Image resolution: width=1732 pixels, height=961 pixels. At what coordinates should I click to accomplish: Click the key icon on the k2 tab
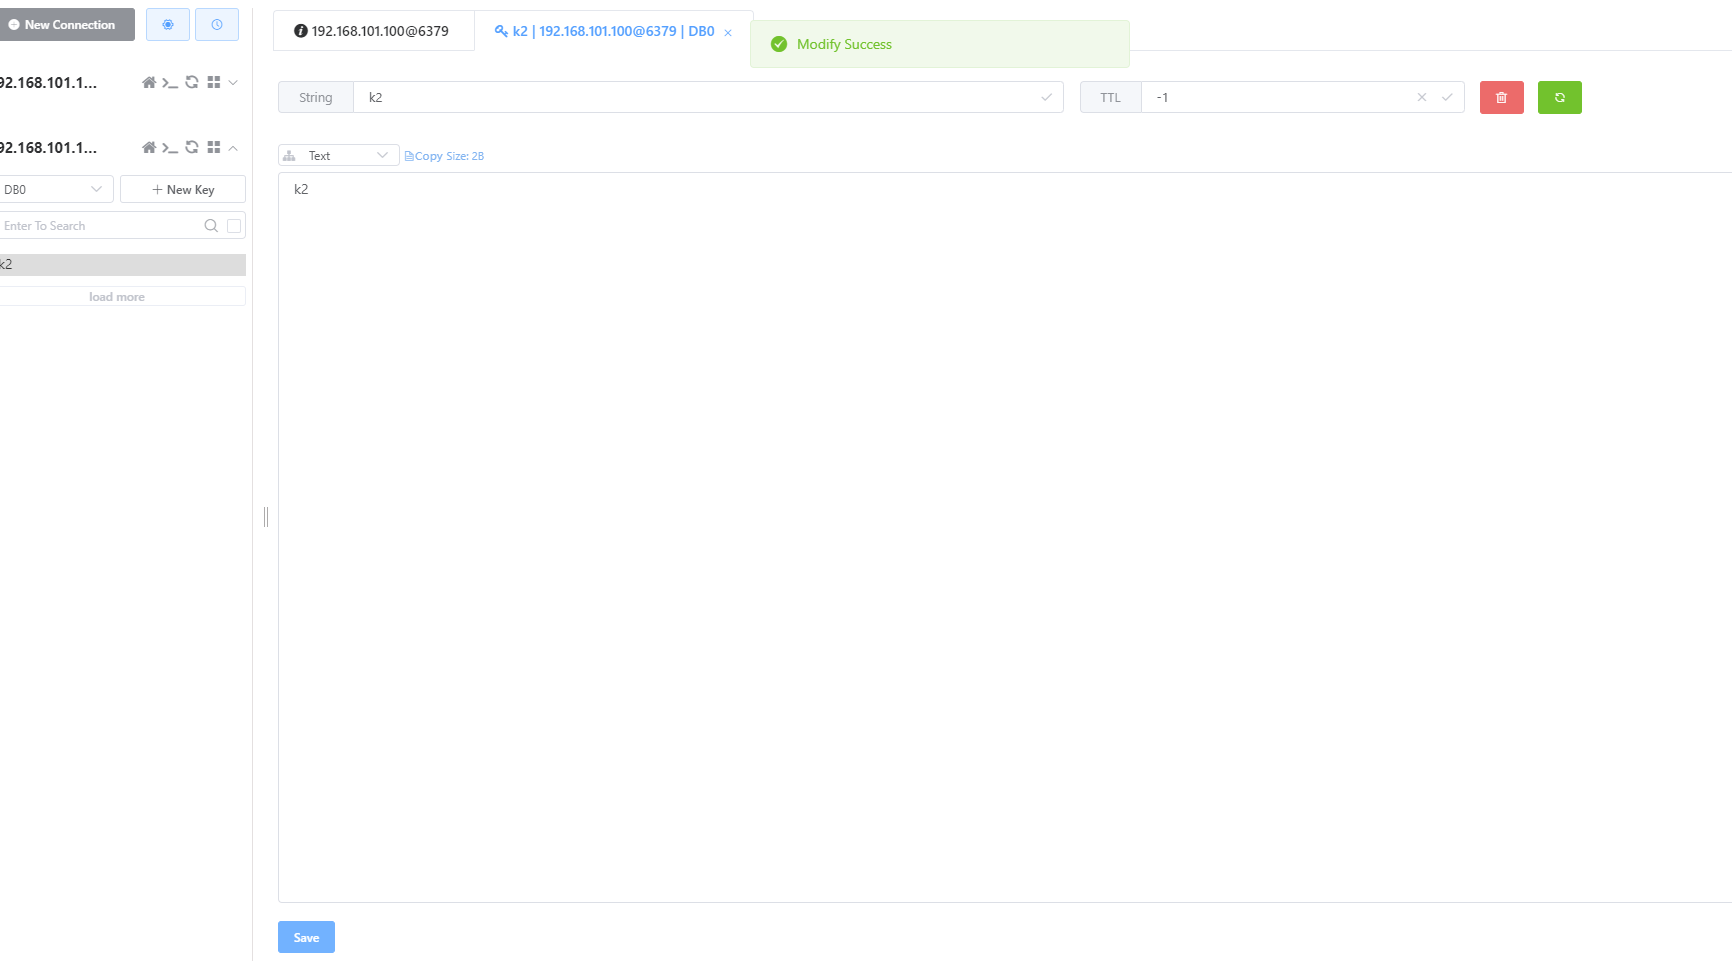[501, 31]
